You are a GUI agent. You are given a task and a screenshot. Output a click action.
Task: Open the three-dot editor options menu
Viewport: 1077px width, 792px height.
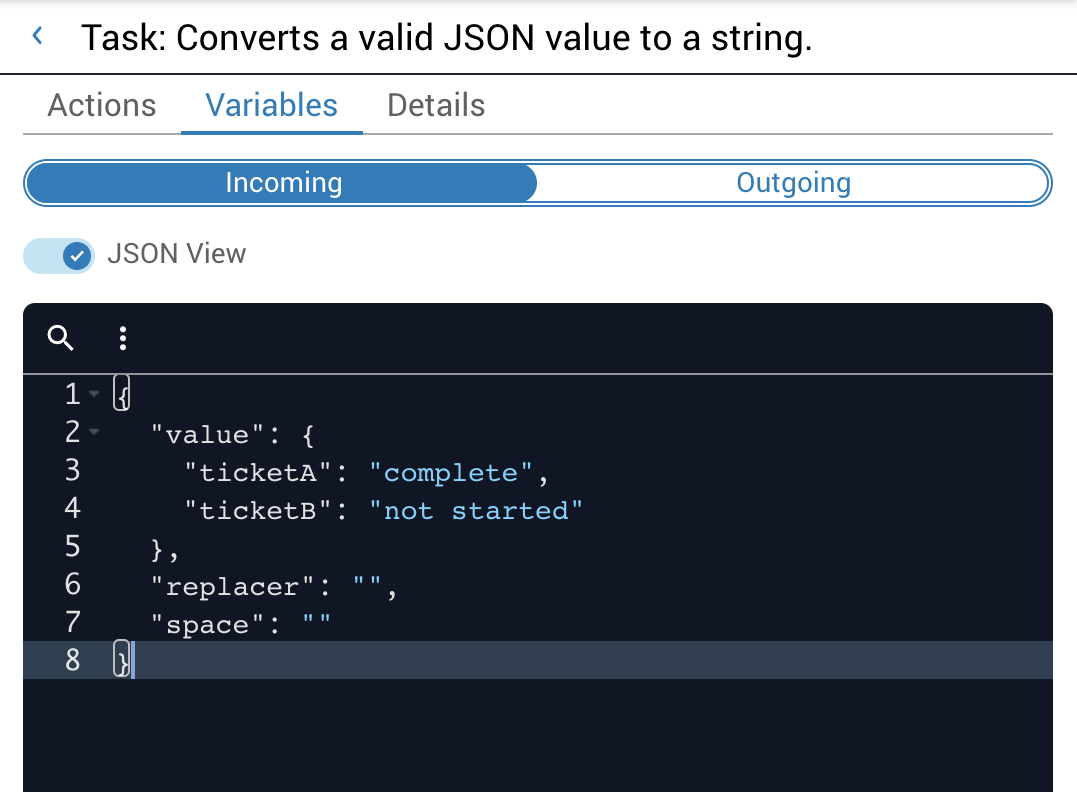[x=123, y=338]
